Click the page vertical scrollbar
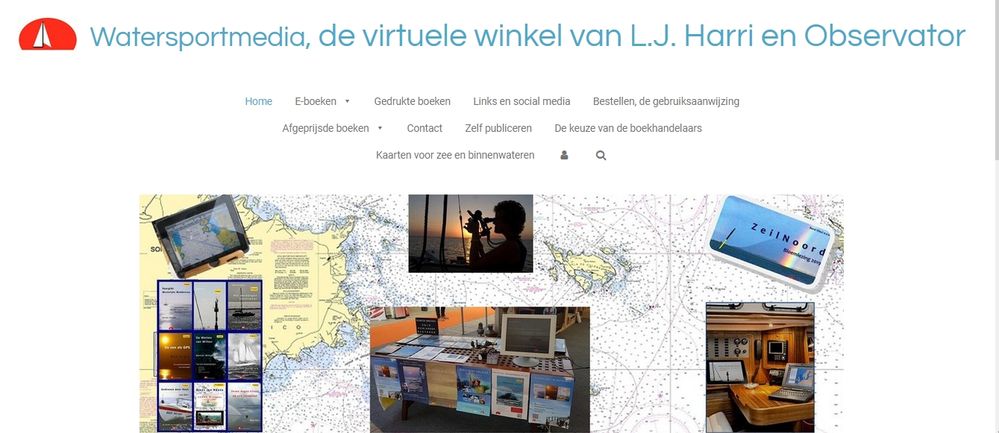 pyautogui.click(x=995, y=216)
